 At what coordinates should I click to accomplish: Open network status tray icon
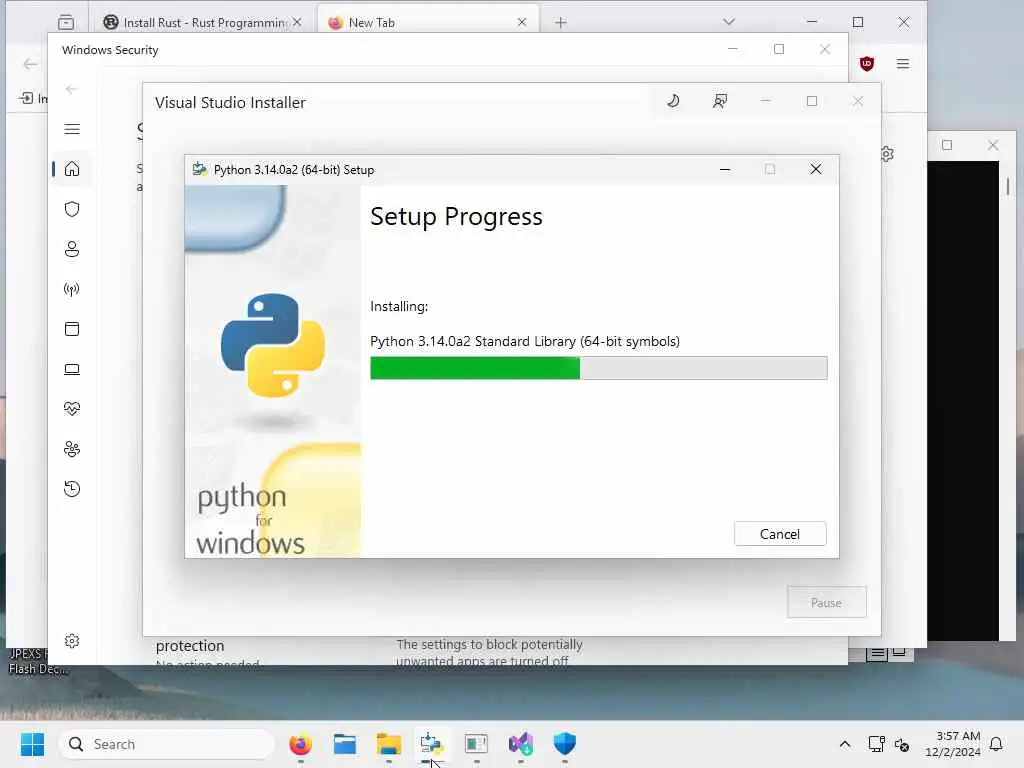click(876, 744)
